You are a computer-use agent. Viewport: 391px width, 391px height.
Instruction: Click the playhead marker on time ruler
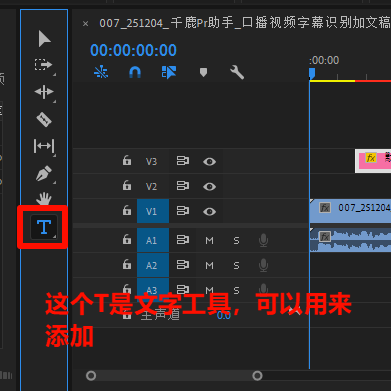[312, 73]
